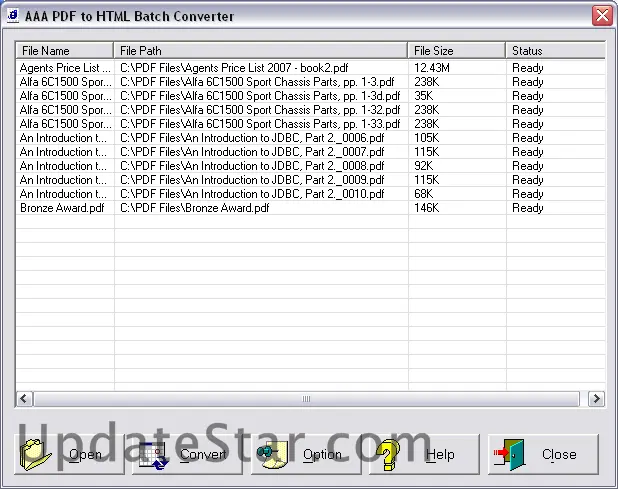Image resolution: width=618 pixels, height=489 pixels.
Task: Click the Help button label
Action: click(x=440, y=454)
